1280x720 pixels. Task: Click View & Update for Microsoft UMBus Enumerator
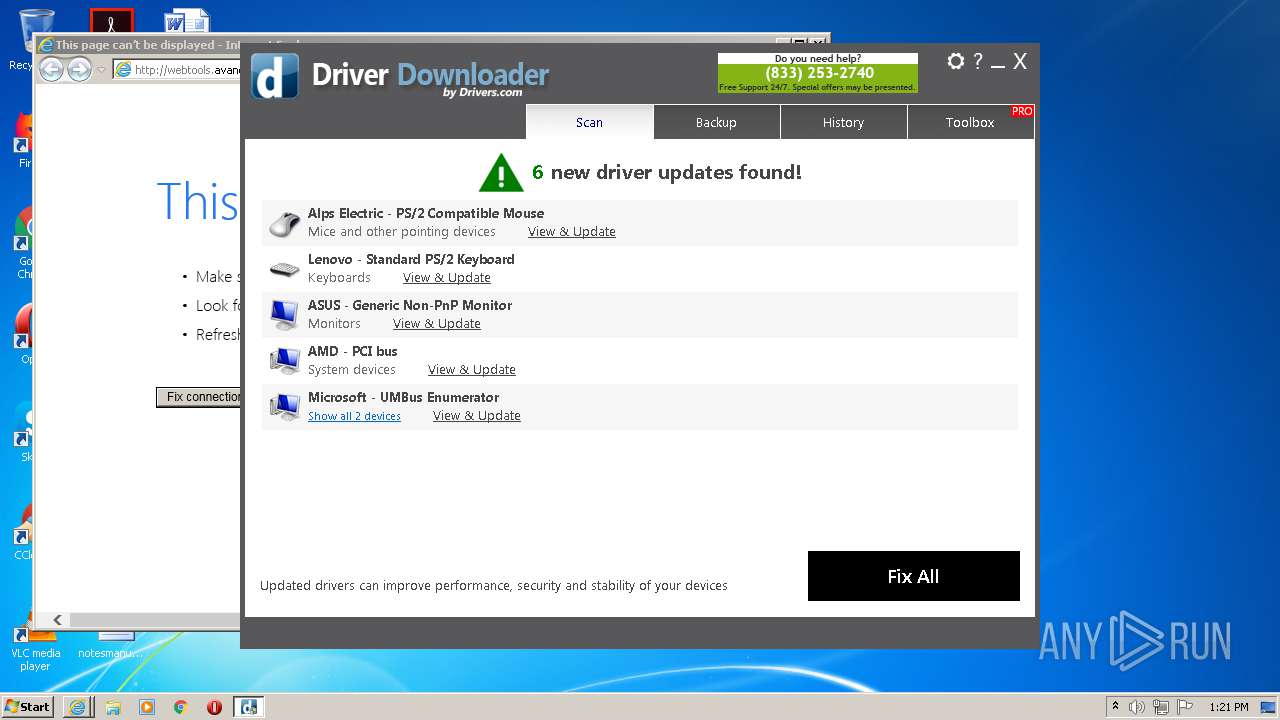(x=477, y=416)
